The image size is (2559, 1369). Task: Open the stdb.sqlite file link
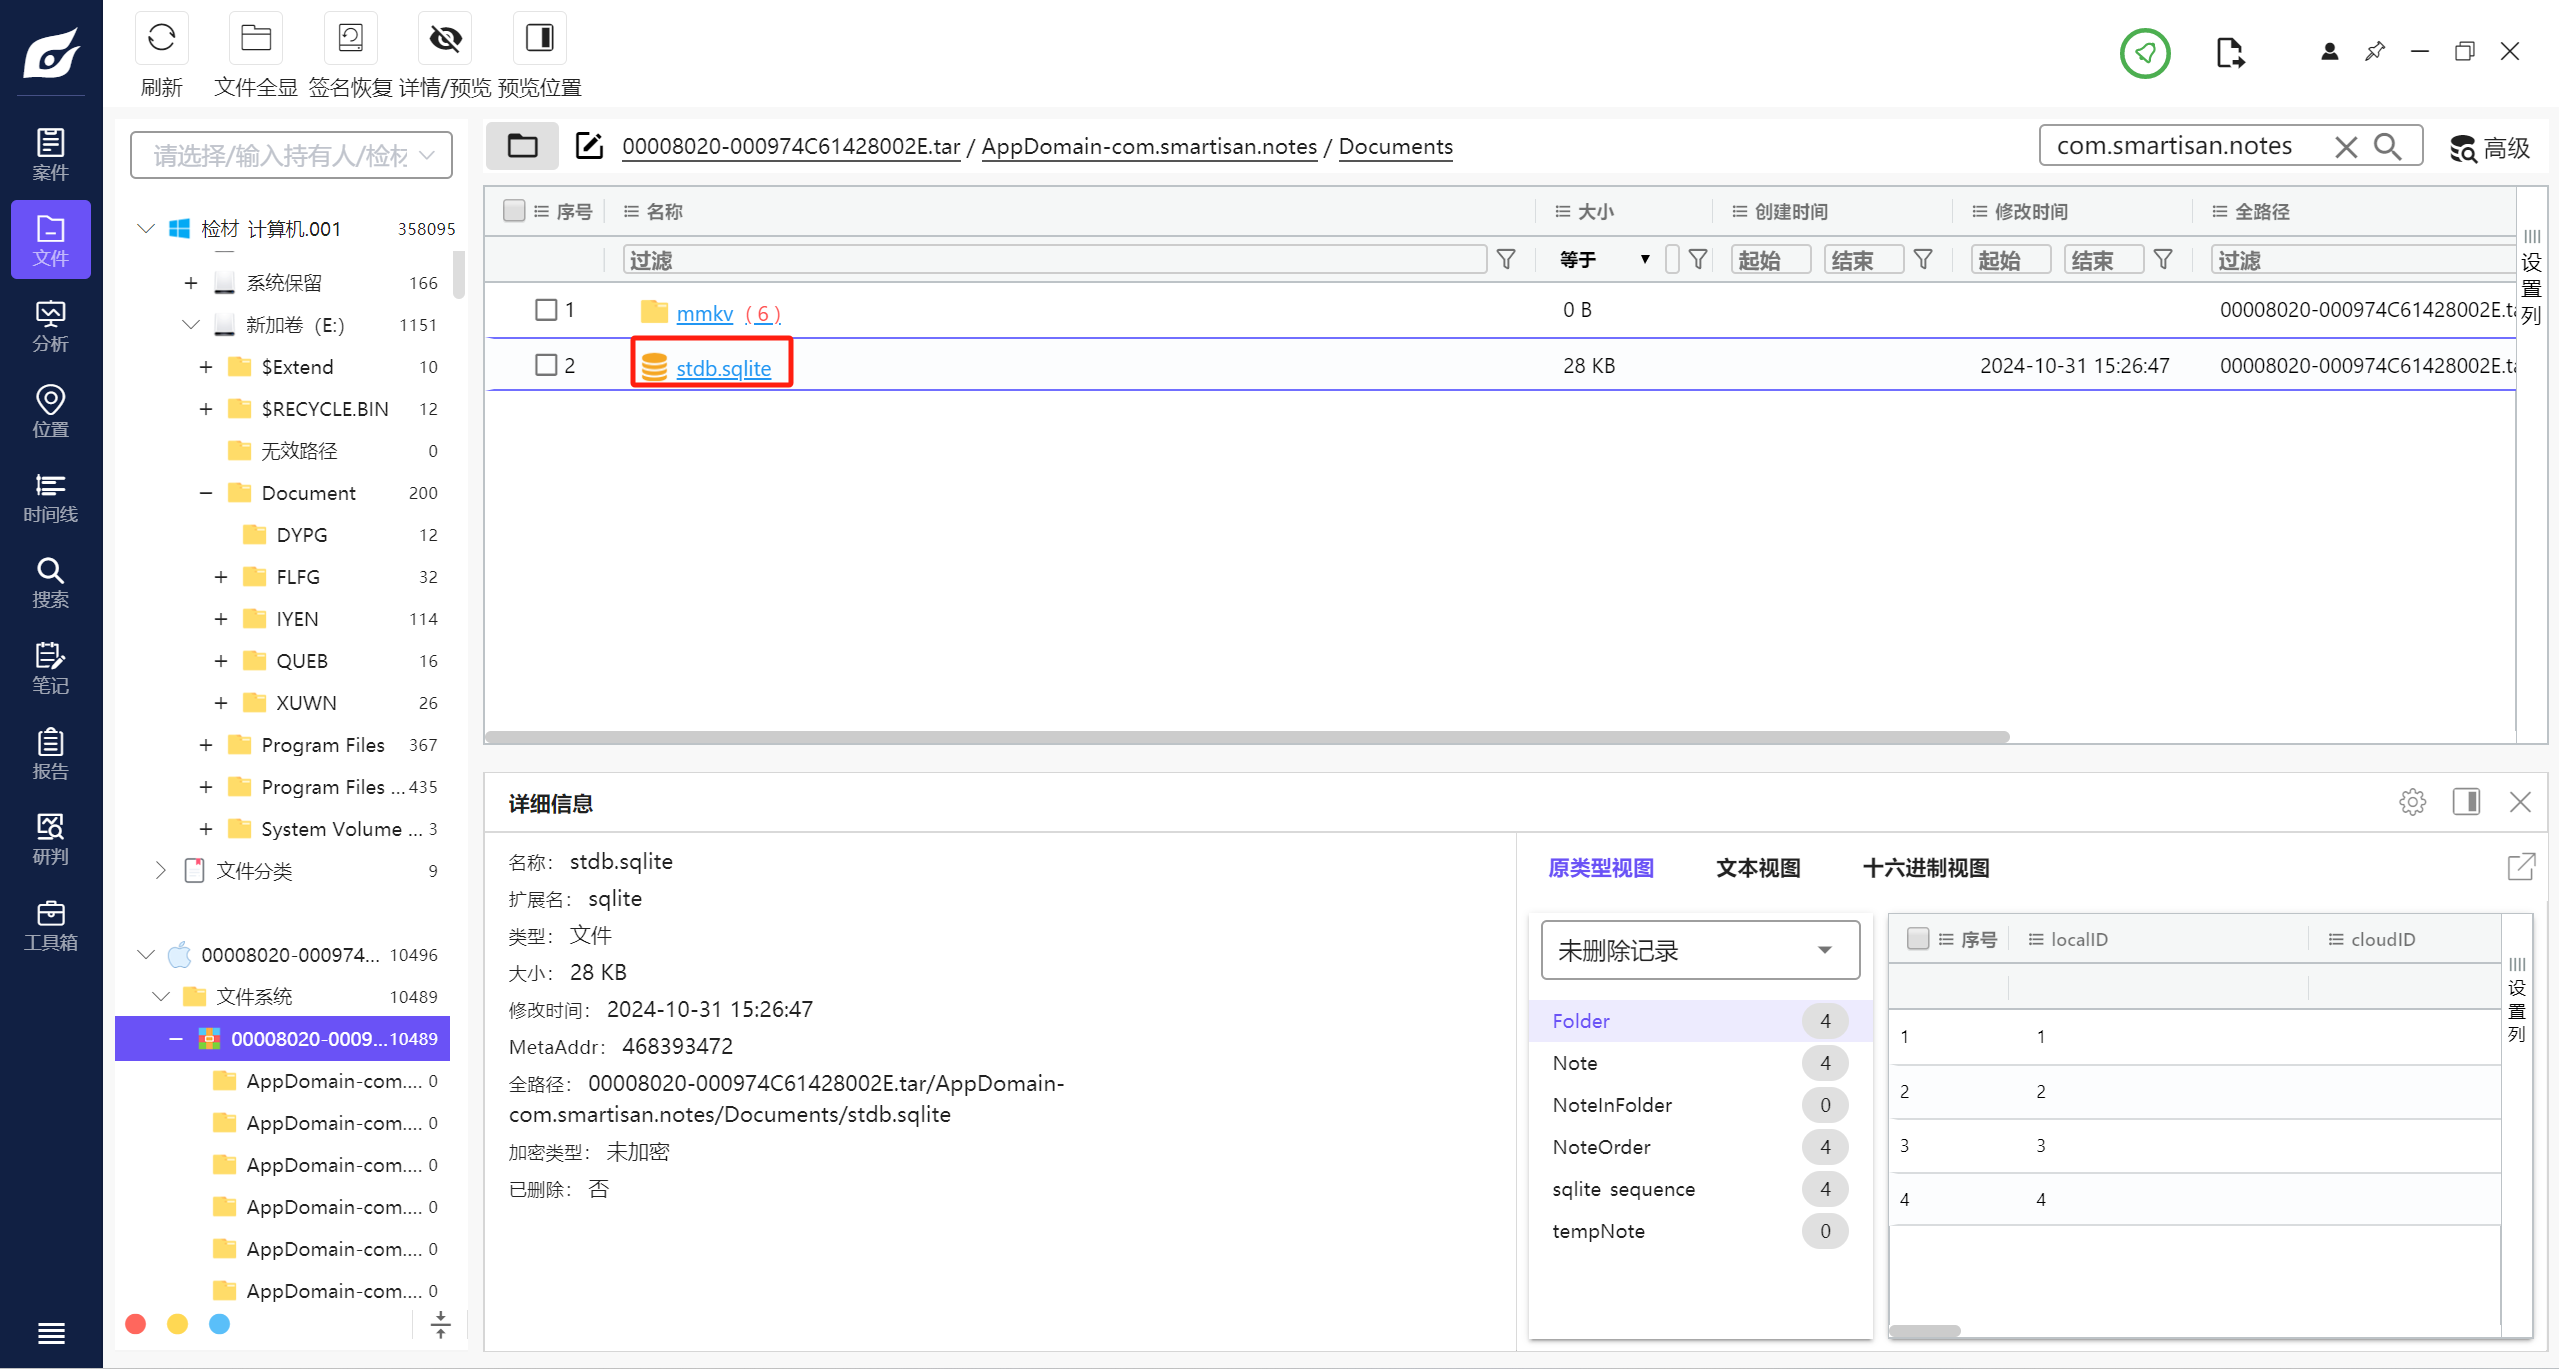723,368
